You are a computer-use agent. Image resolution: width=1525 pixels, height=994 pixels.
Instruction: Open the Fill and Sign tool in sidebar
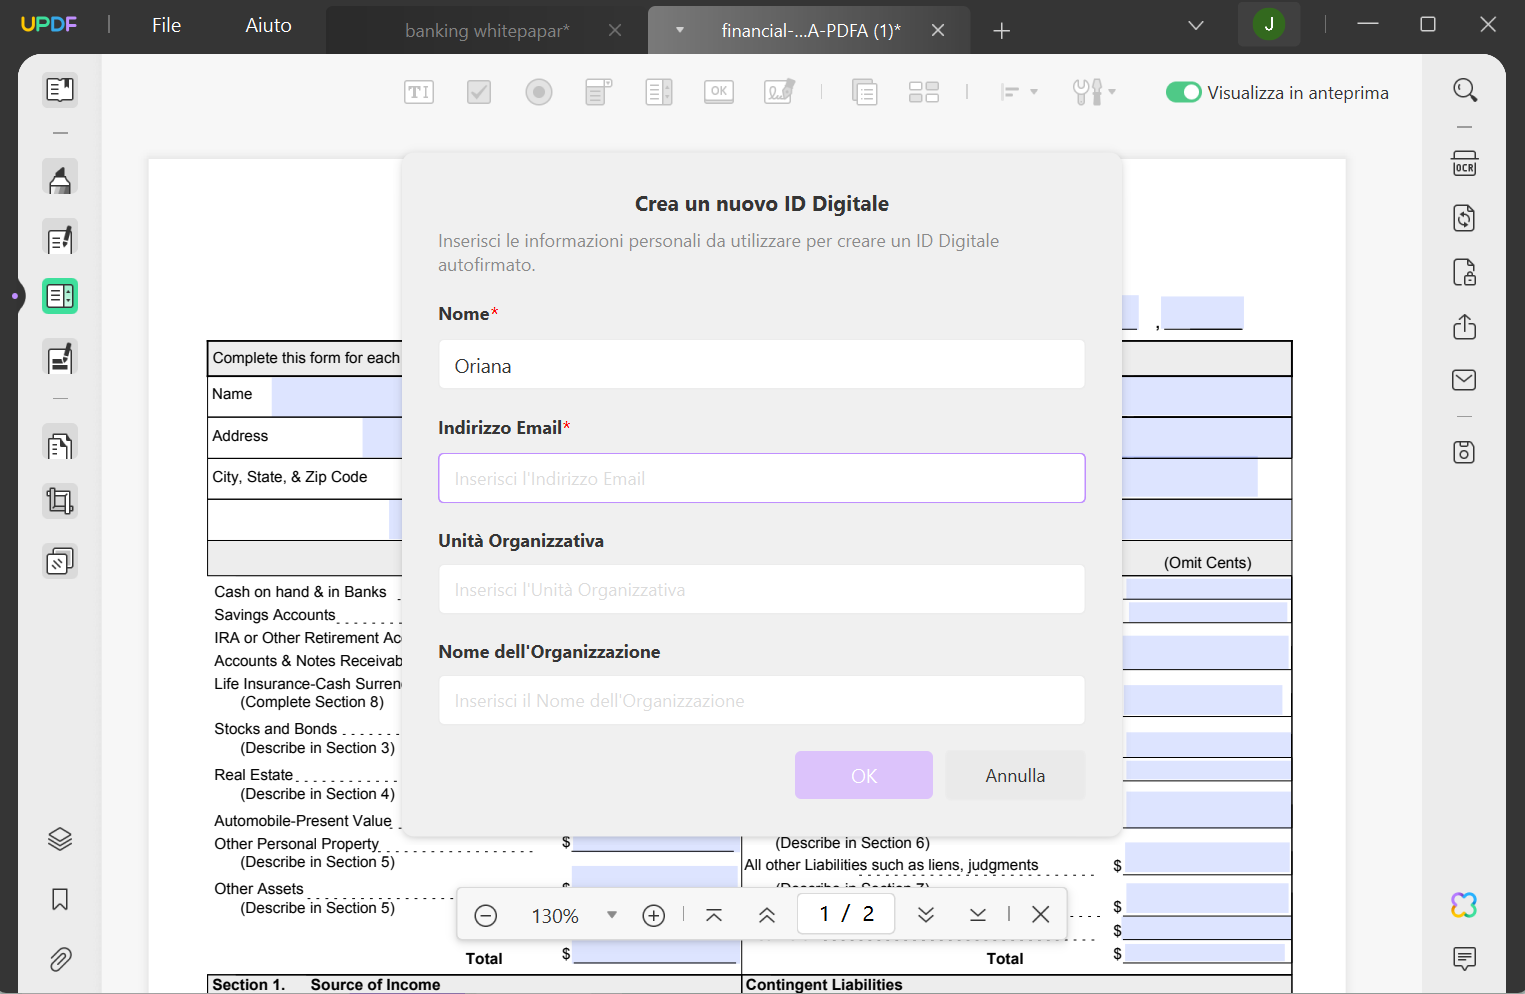[60, 357]
